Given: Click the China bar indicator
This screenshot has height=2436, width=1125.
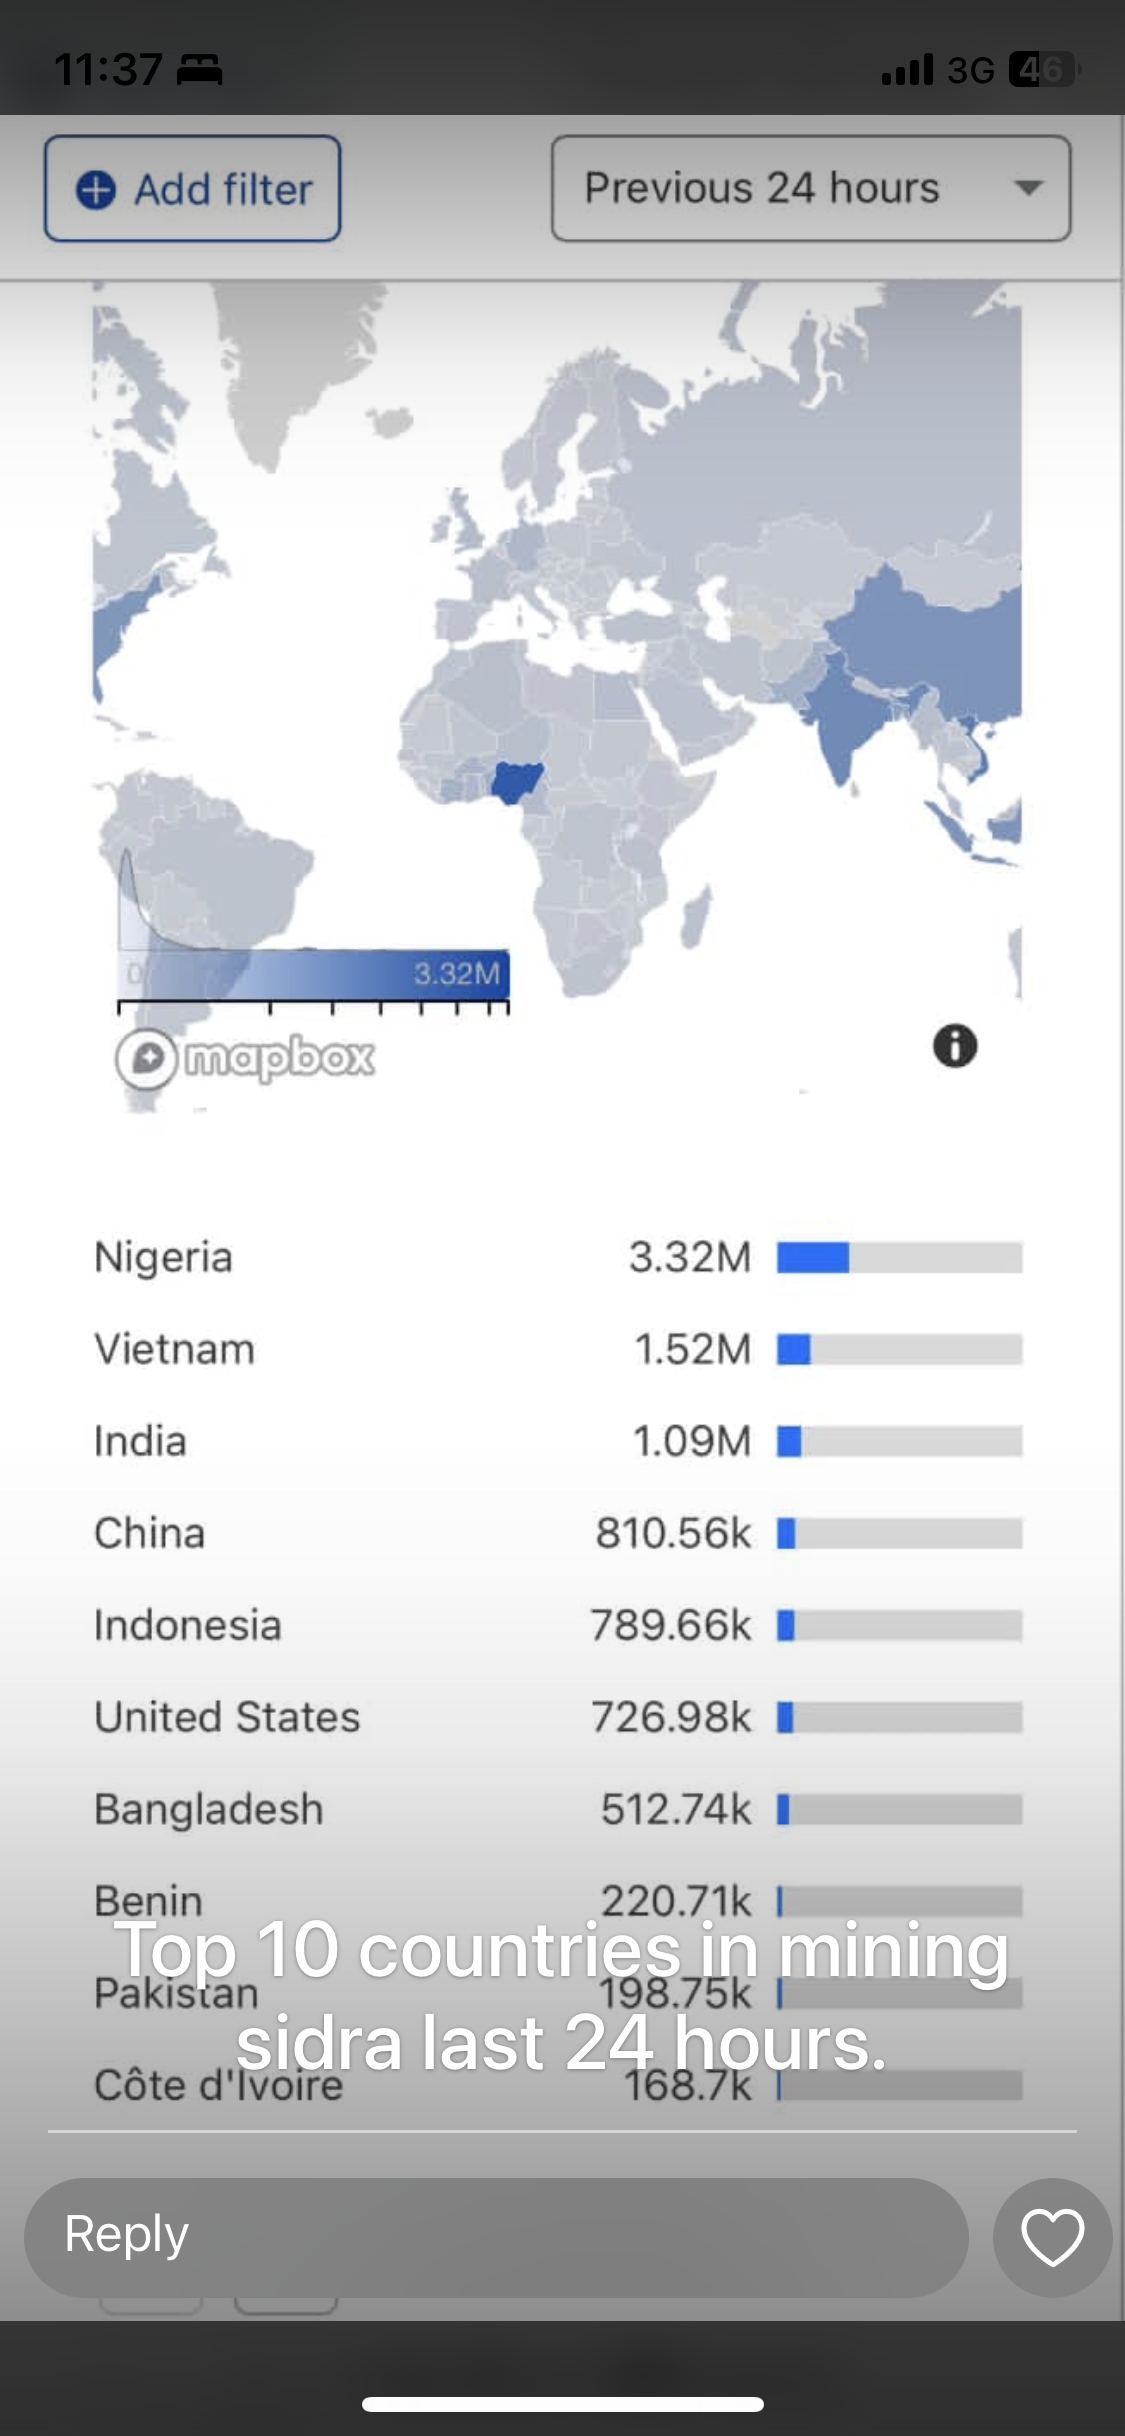Looking at the screenshot, I should coord(898,1533).
